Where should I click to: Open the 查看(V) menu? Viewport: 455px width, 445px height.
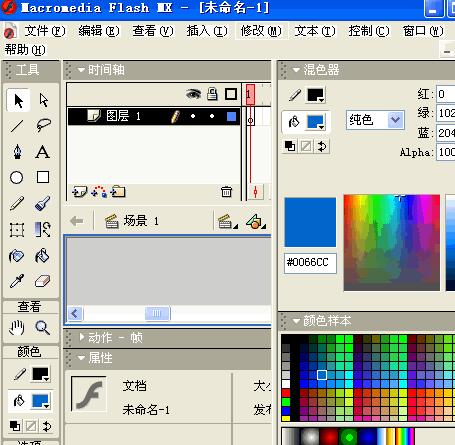coord(153,31)
